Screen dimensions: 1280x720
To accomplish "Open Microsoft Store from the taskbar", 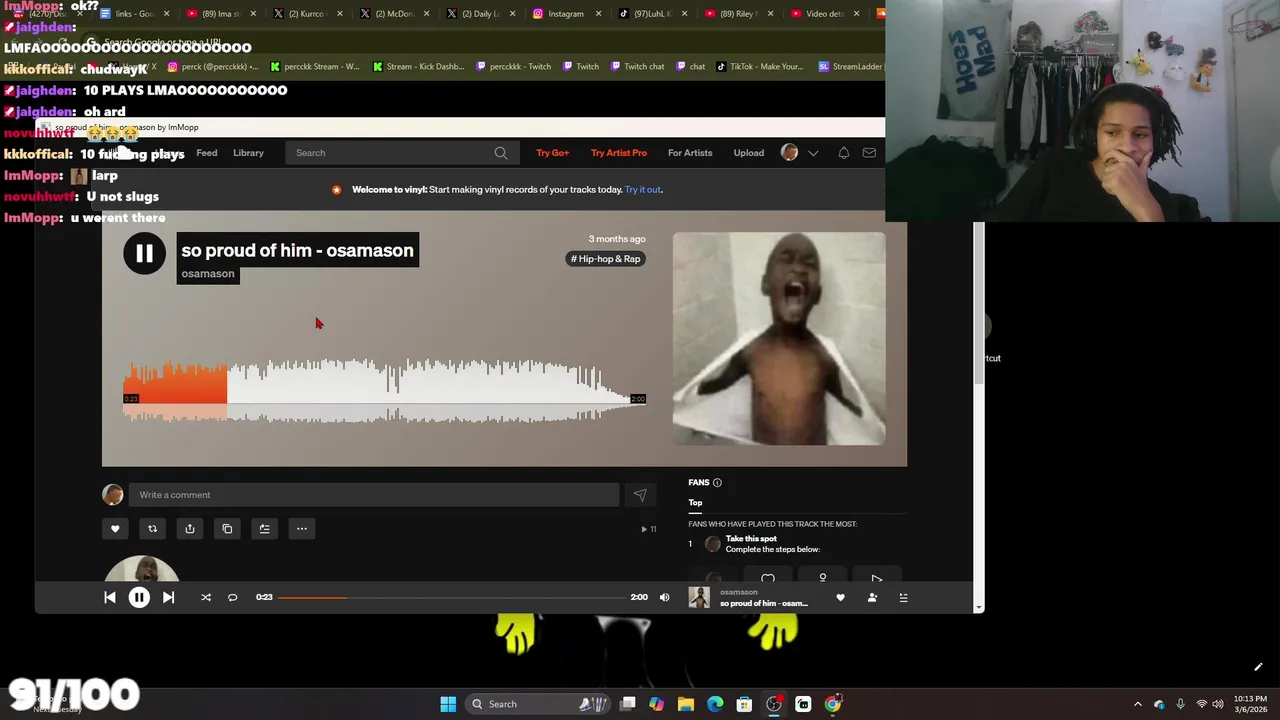I will click(x=744, y=704).
